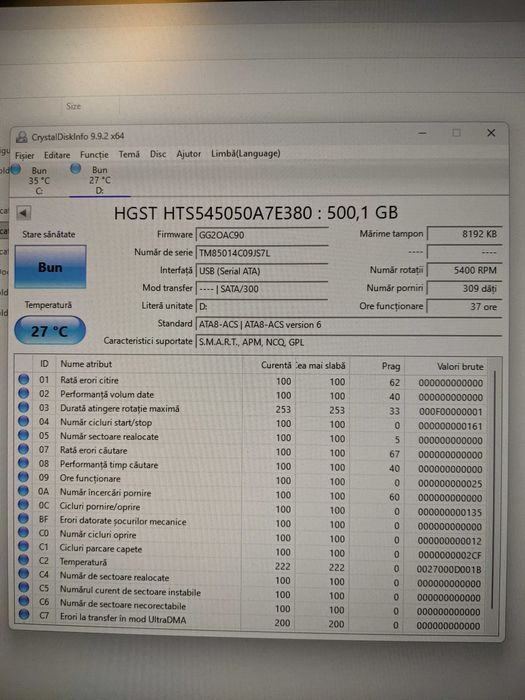Click status icon for Erori datorate șocurilor mecanice
Viewport: 525px width, 700px height.
pos(24,518)
